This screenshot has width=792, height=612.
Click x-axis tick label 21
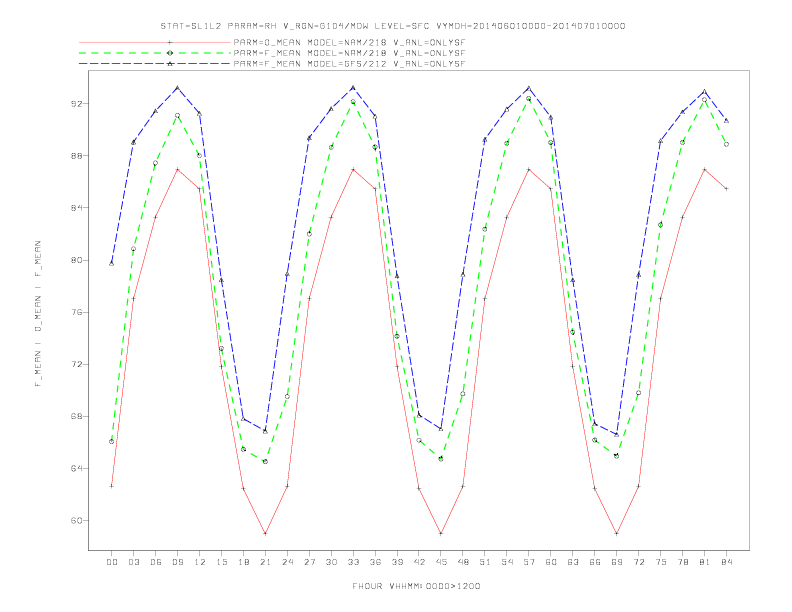[x=265, y=562]
